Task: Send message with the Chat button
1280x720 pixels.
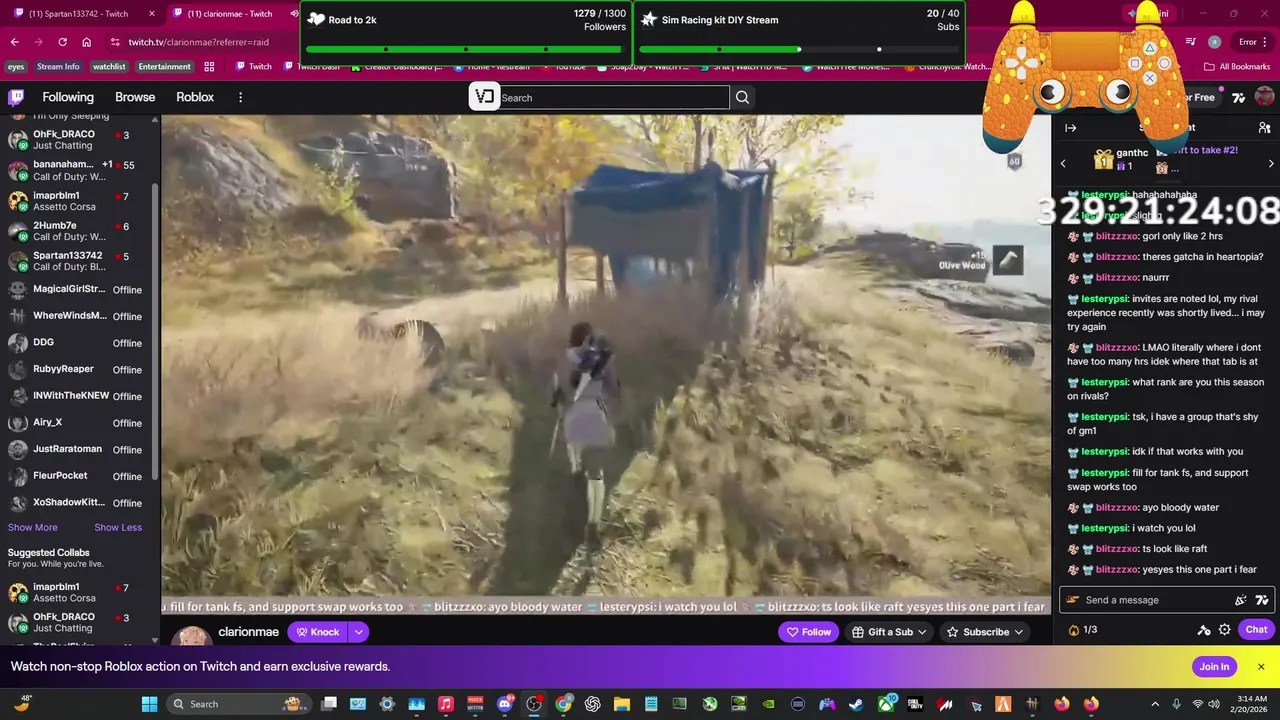Action: [x=1256, y=630]
